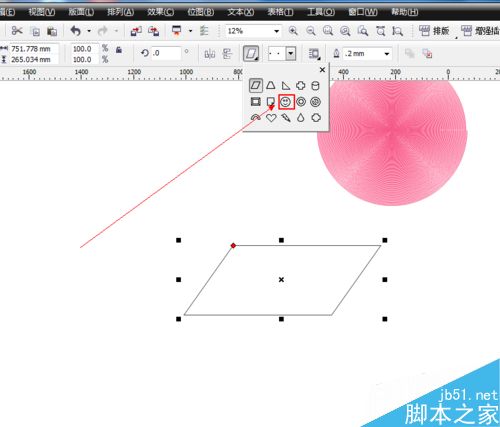Open the 帮助(H) menu
This screenshot has height=427, width=500.
pyautogui.click(x=404, y=12)
